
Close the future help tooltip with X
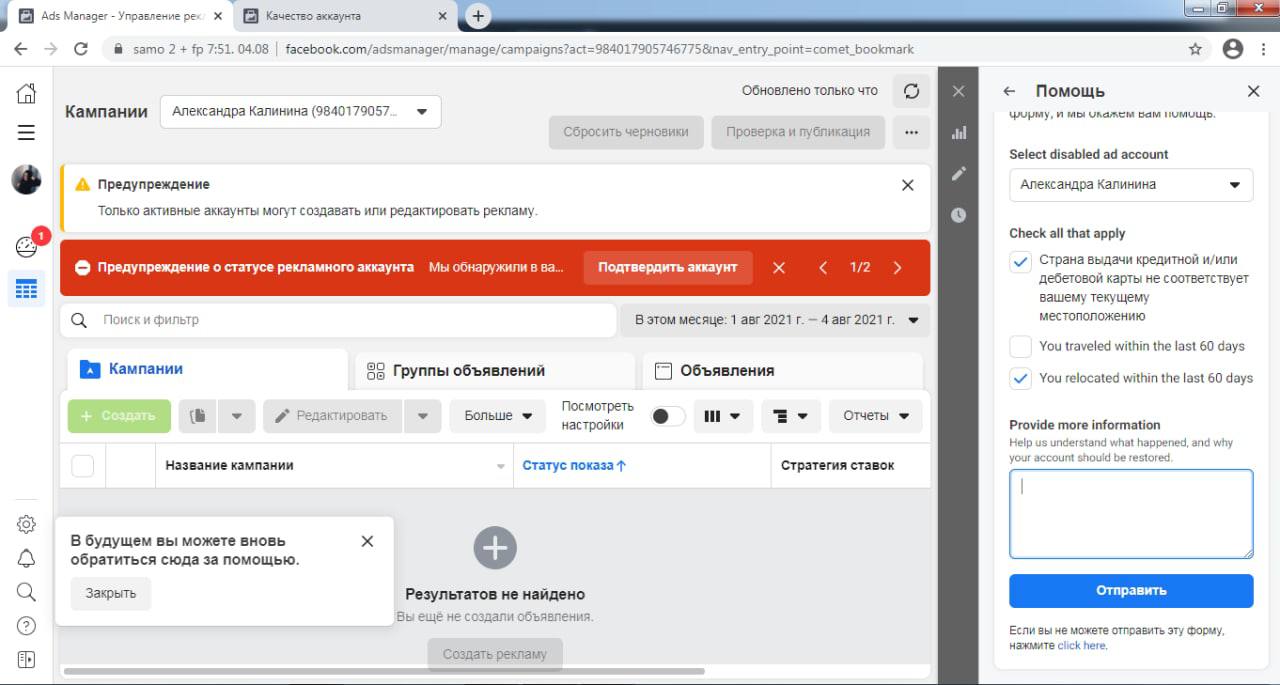(367, 541)
